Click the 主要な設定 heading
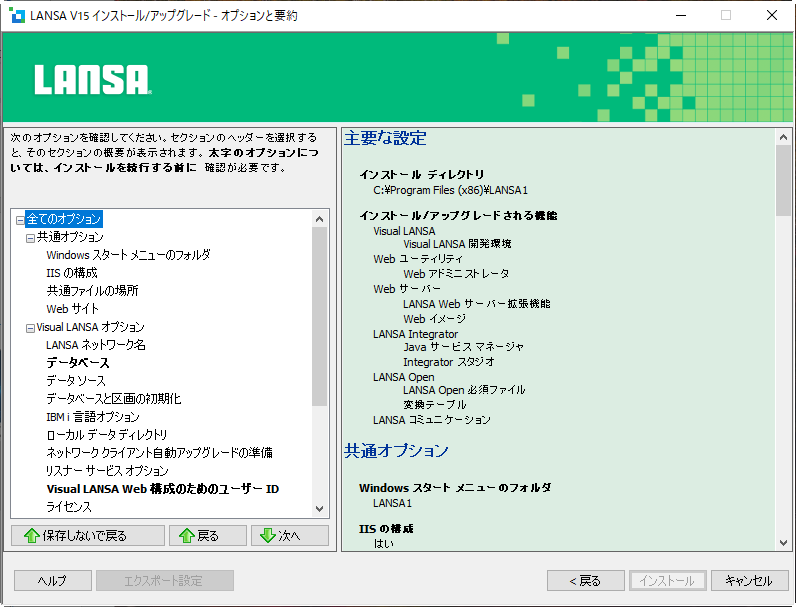This screenshot has width=796, height=607. click(x=385, y=138)
